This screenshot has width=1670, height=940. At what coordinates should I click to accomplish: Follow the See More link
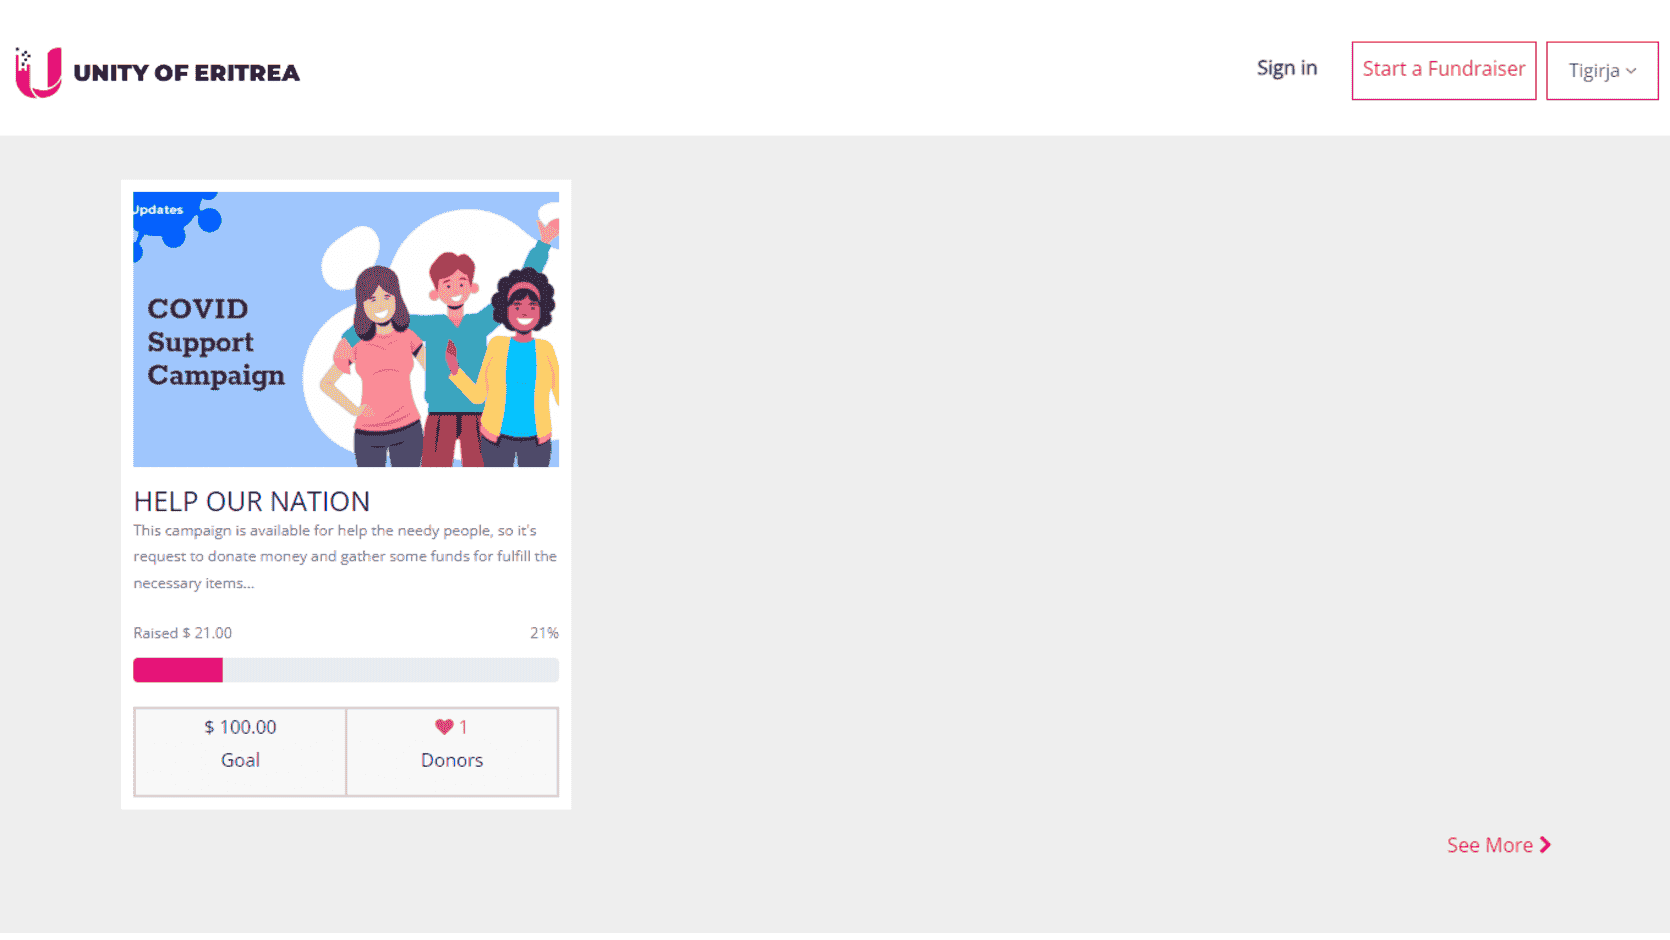1489,845
